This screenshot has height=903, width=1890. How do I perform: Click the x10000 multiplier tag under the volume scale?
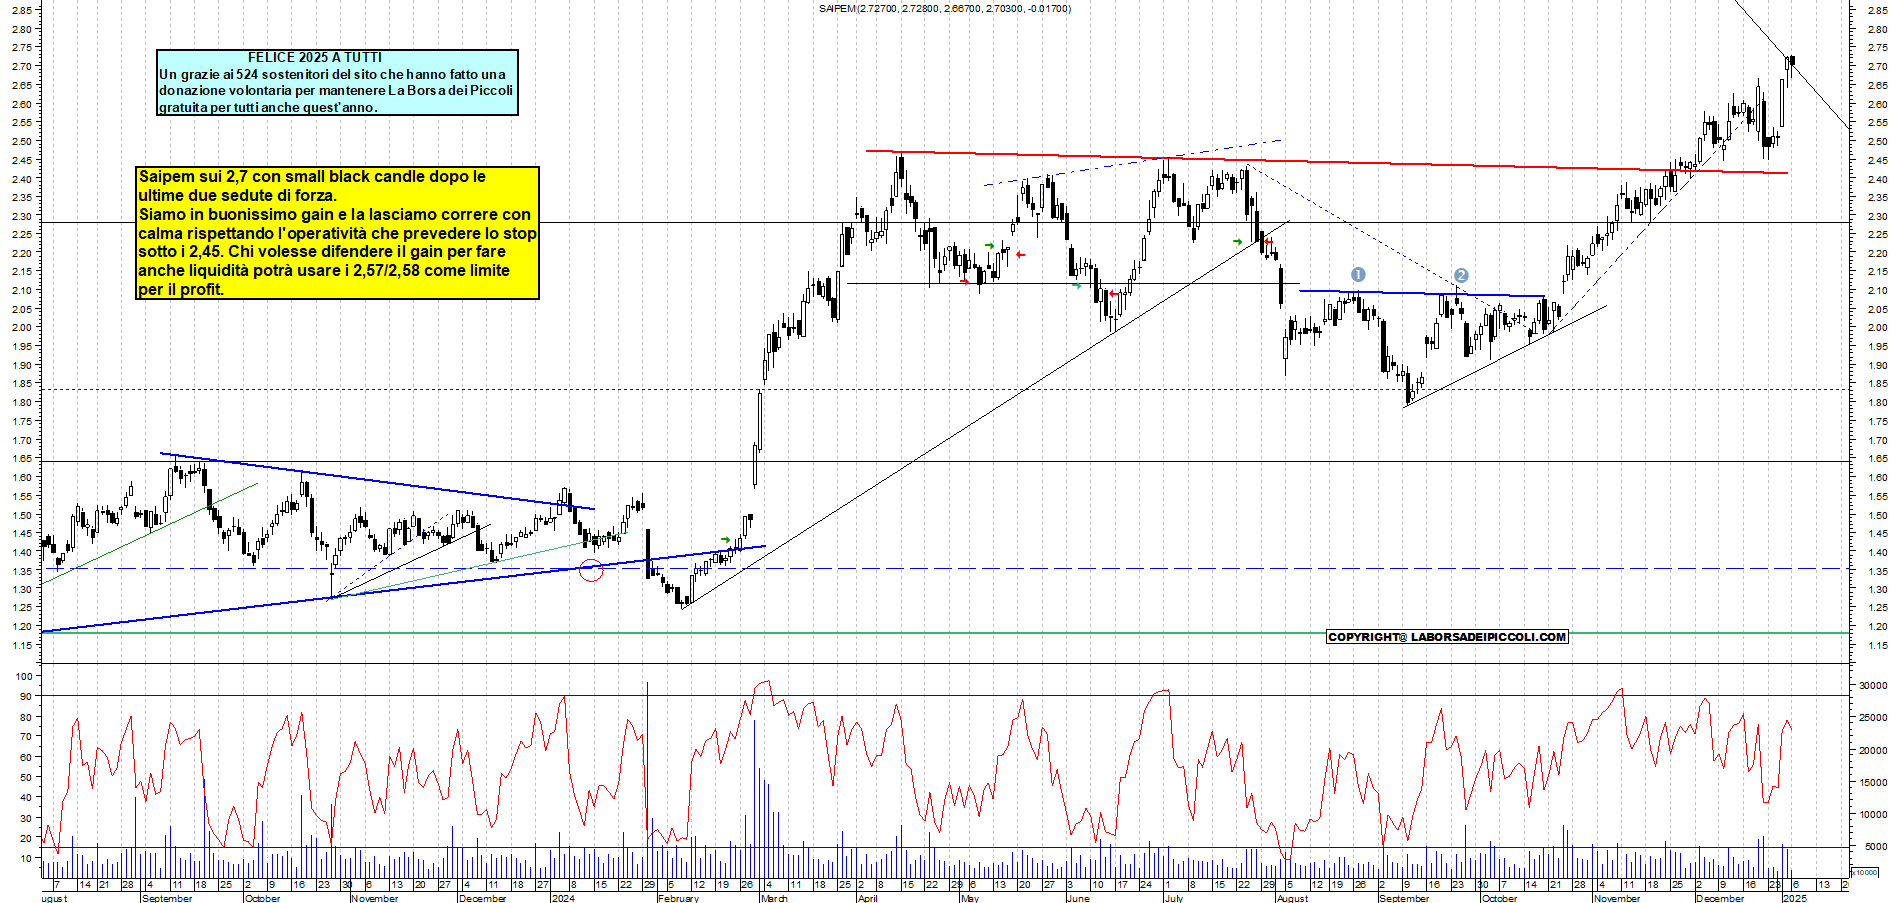click(x=1864, y=873)
